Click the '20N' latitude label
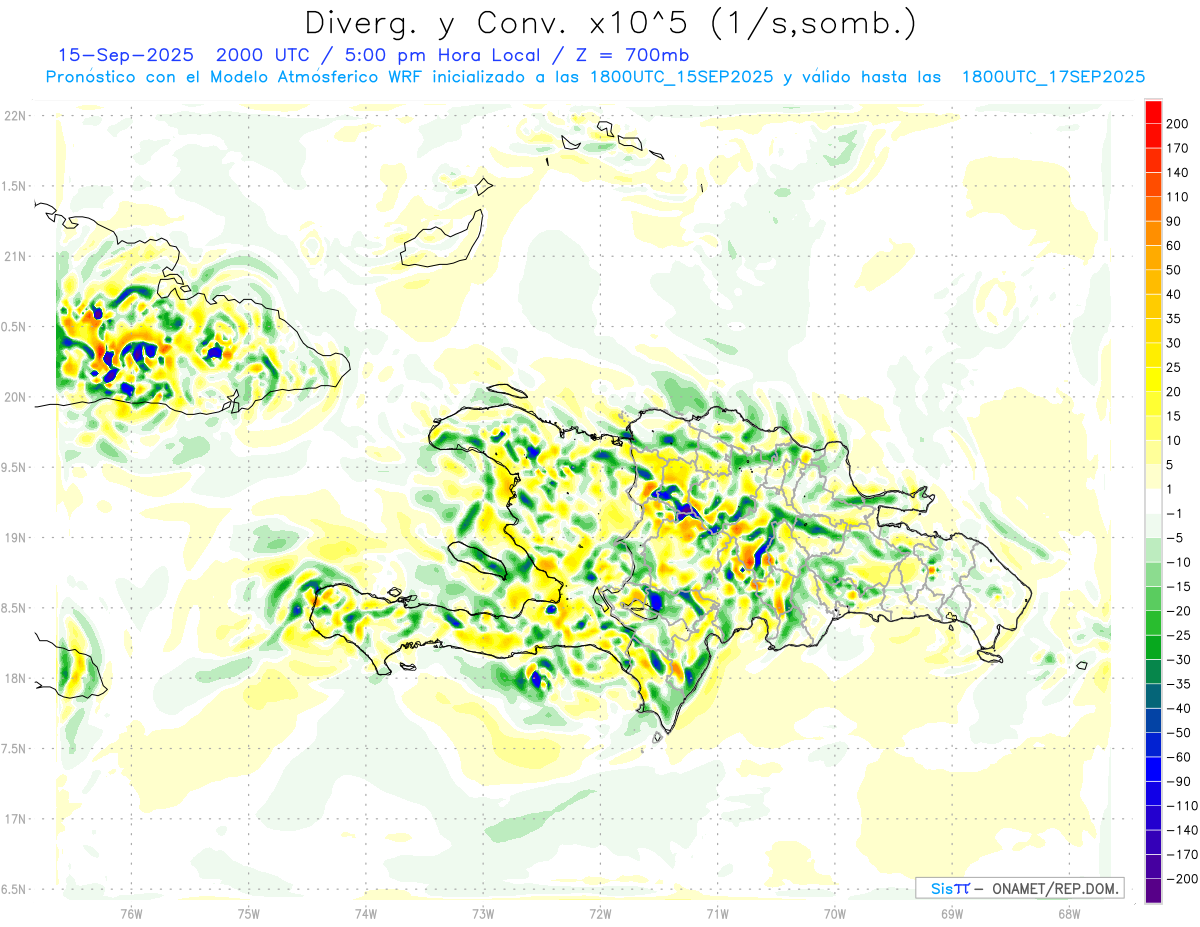This screenshot has height=927, width=1200. [x=13, y=397]
